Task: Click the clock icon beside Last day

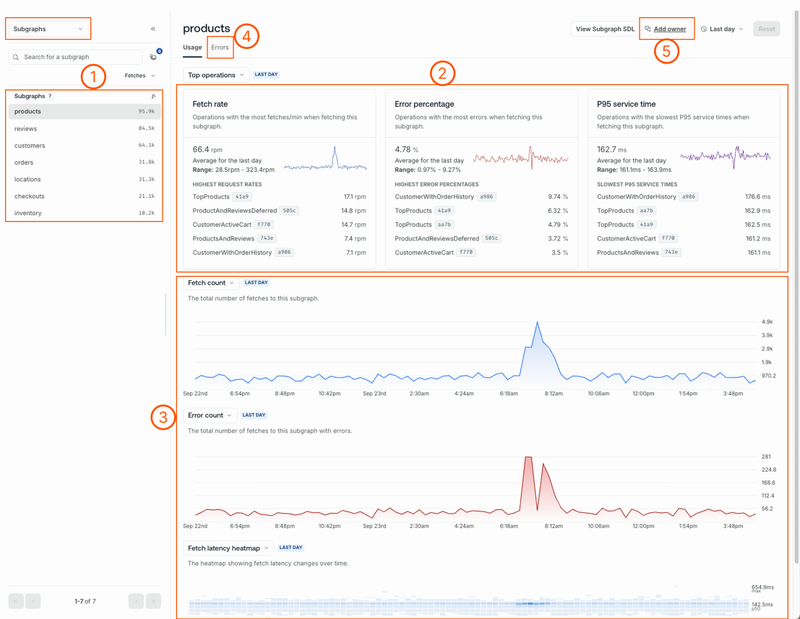Action: click(x=702, y=28)
